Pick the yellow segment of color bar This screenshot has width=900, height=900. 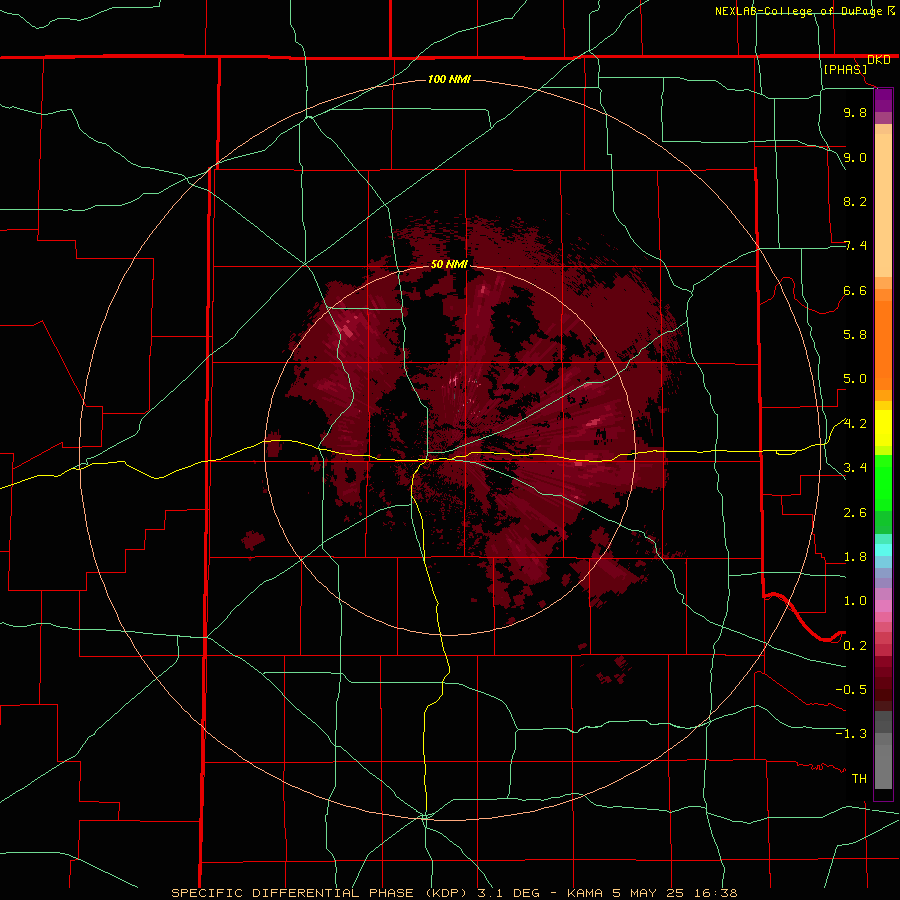[x=883, y=428]
